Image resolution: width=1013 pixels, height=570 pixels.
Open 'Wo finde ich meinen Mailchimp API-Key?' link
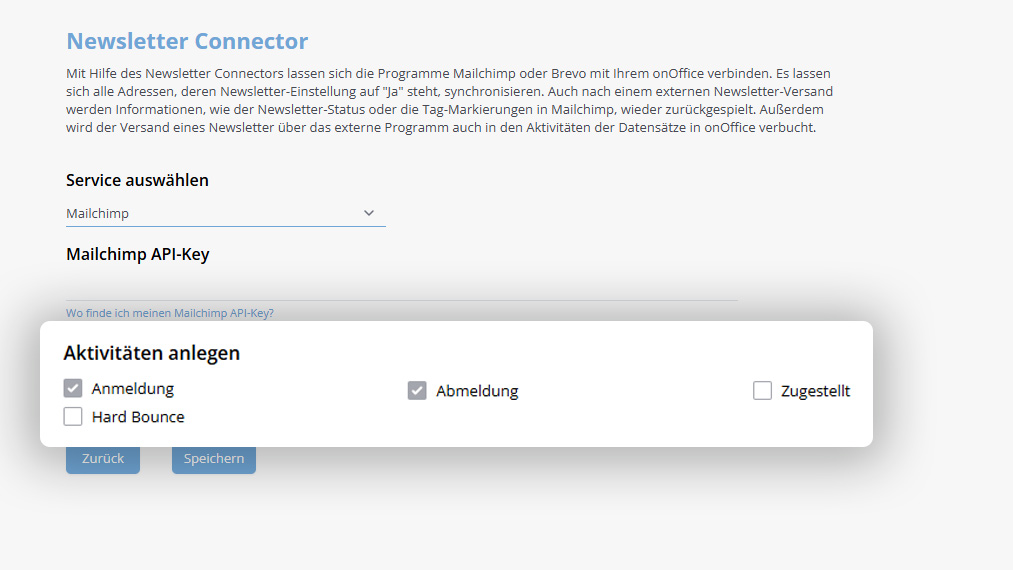(x=170, y=313)
